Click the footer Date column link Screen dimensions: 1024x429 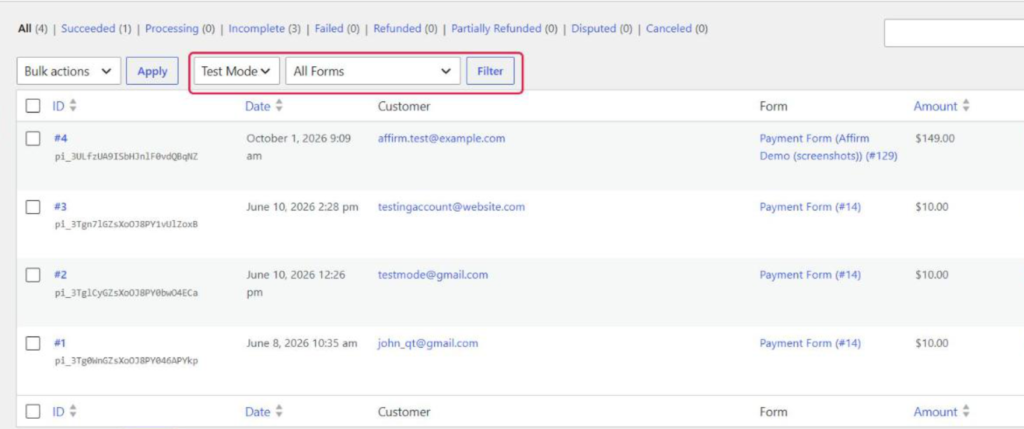pyautogui.click(x=257, y=412)
